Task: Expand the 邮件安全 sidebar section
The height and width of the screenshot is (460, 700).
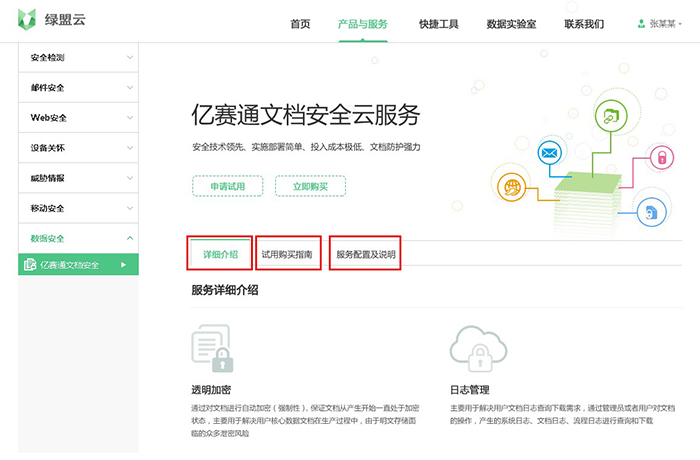Action: tap(79, 88)
